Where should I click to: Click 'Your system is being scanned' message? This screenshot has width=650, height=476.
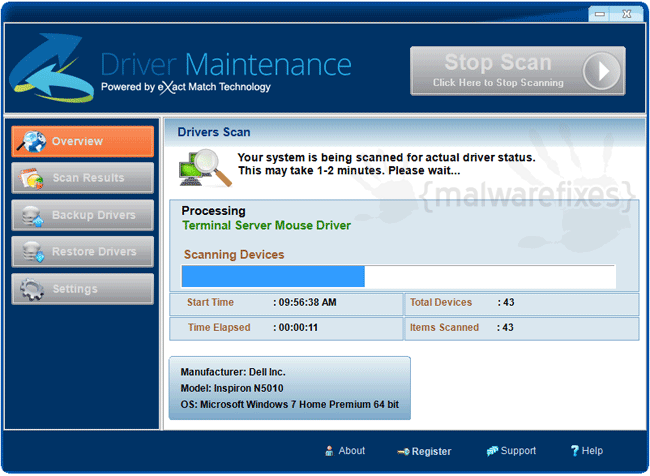tap(386, 158)
